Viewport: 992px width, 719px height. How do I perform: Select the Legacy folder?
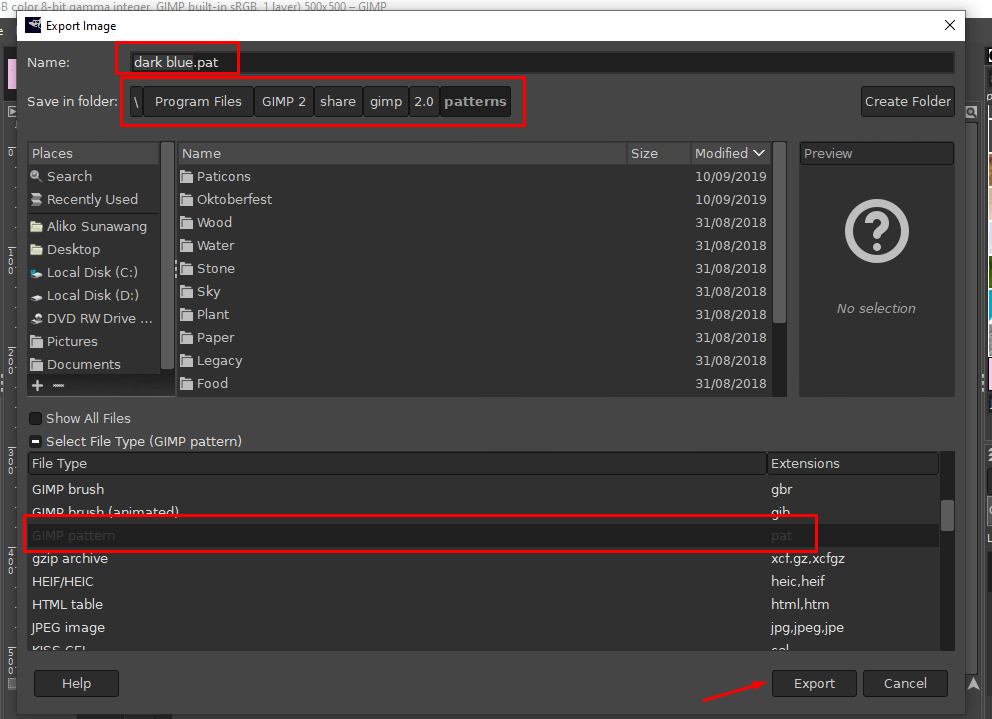[474, 361]
